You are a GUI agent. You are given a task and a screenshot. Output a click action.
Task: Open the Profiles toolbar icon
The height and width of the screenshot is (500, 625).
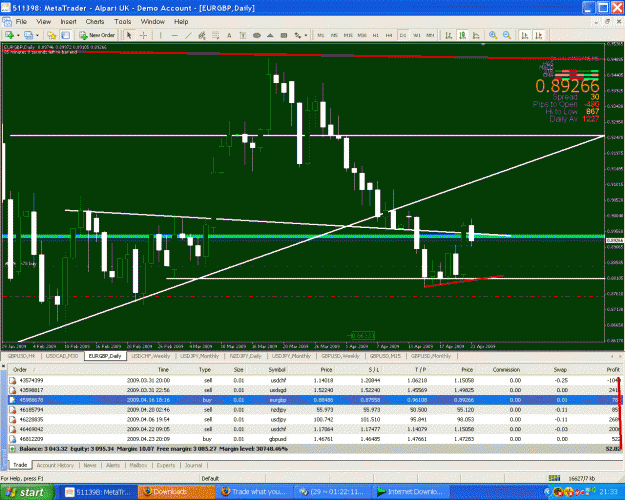pos(28,35)
